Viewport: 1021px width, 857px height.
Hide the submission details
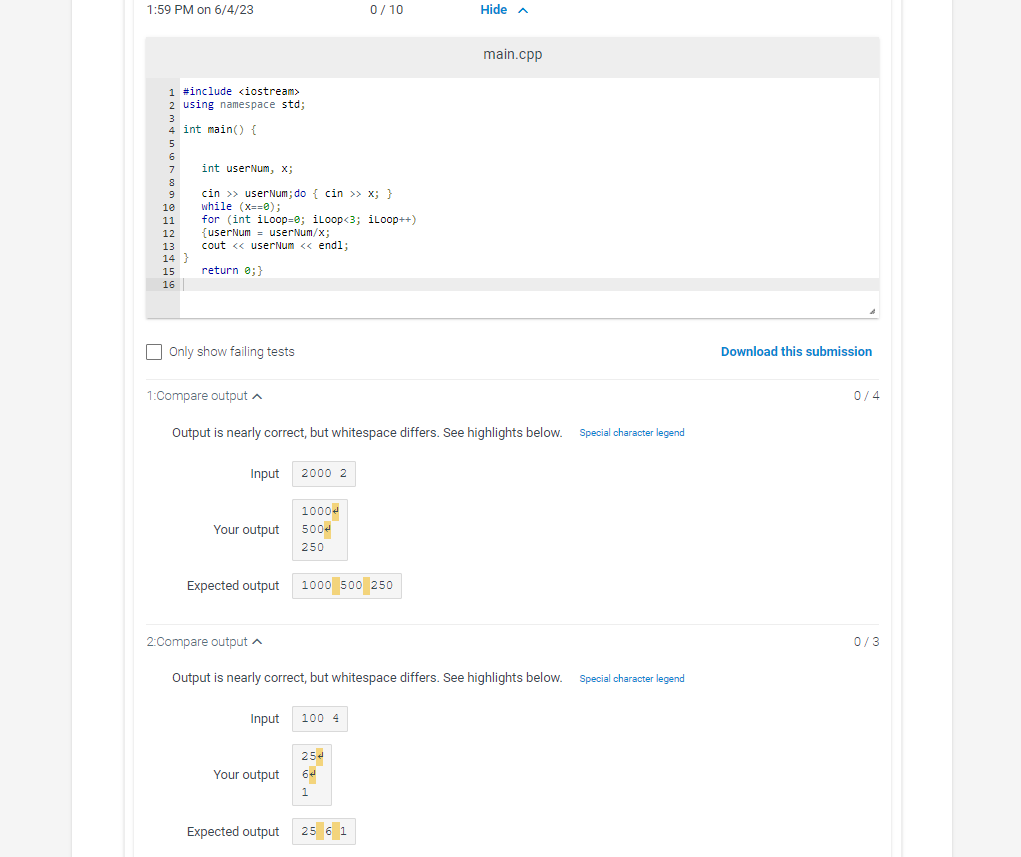(493, 9)
